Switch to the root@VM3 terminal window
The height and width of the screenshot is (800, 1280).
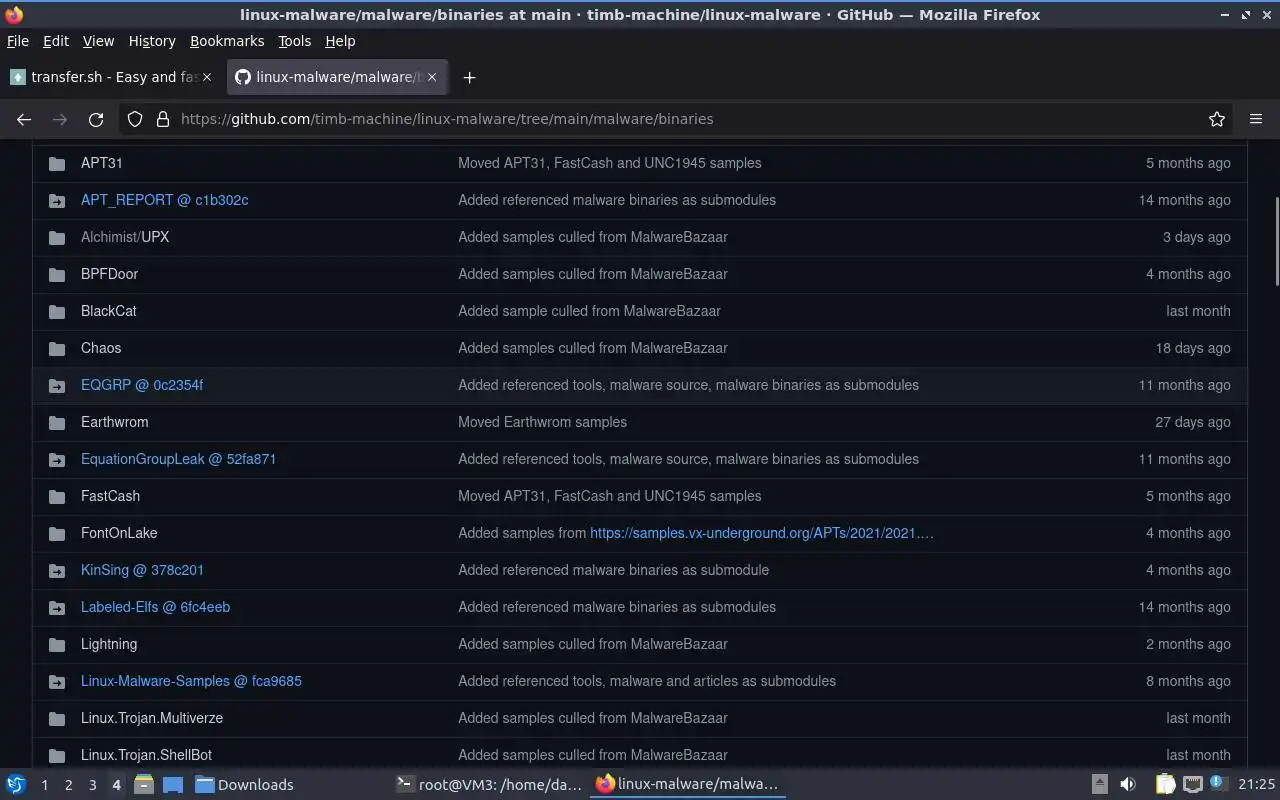coord(489,785)
